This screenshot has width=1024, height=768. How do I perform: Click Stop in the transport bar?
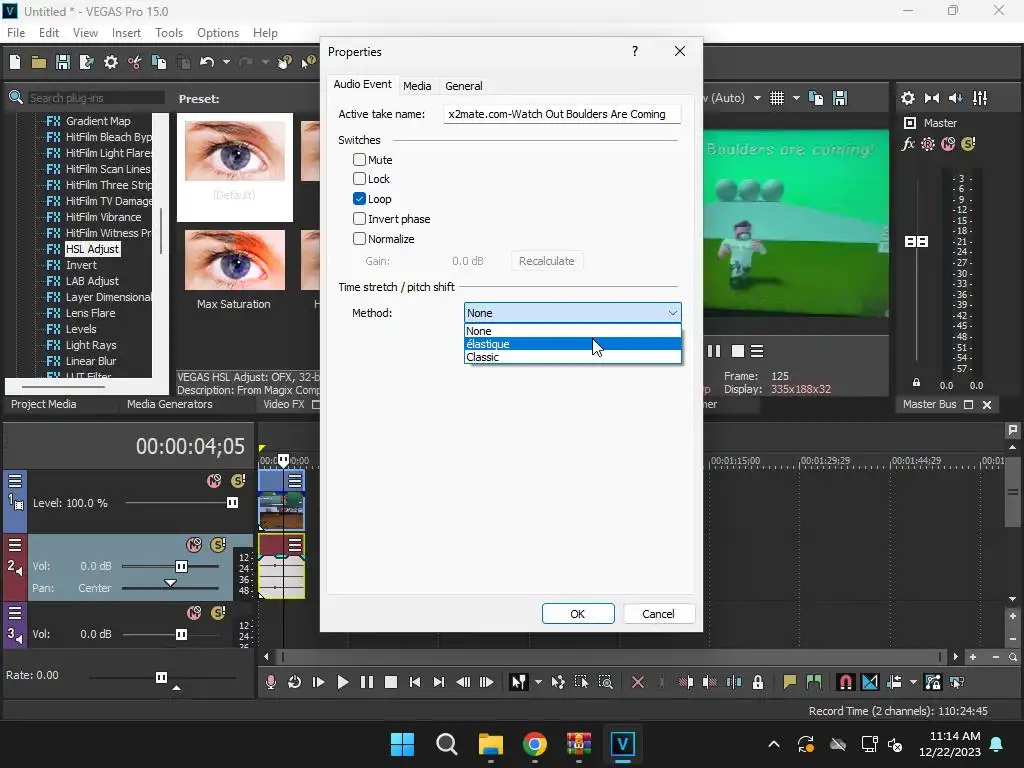391,682
